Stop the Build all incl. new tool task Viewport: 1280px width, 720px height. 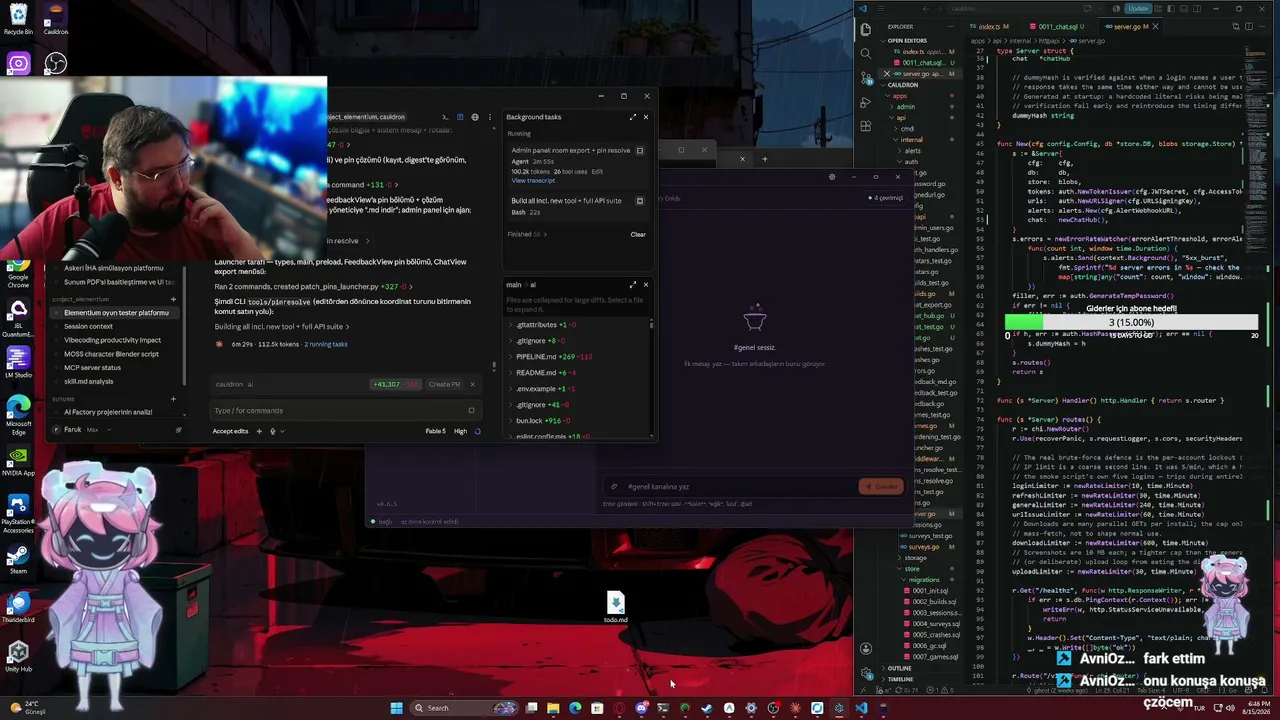[640, 200]
